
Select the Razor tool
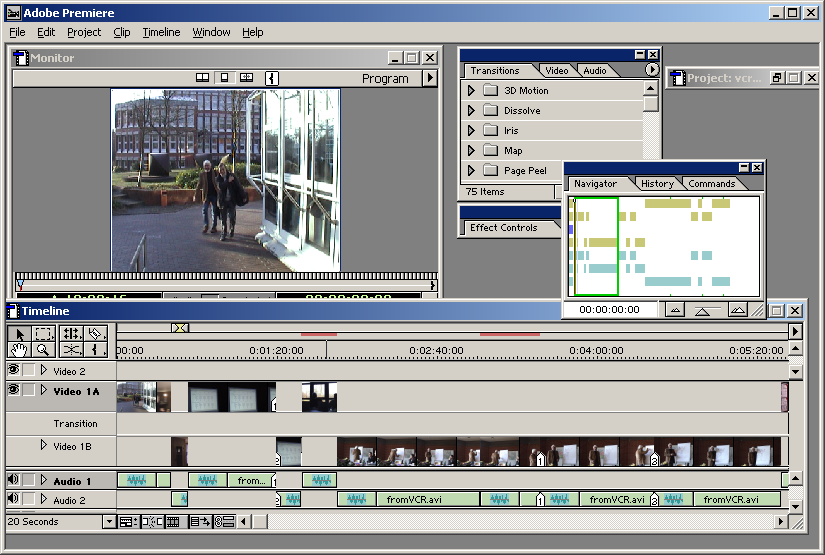point(95,334)
